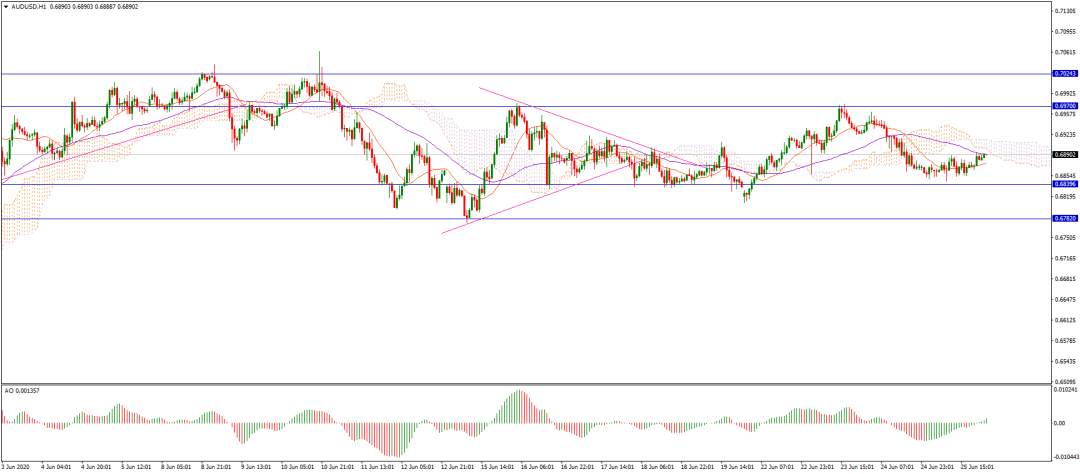Image resolution: width=1080 pixels, height=474 pixels.
Task: Click the 3 Jun 2020 time label
Action: (x=14, y=466)
